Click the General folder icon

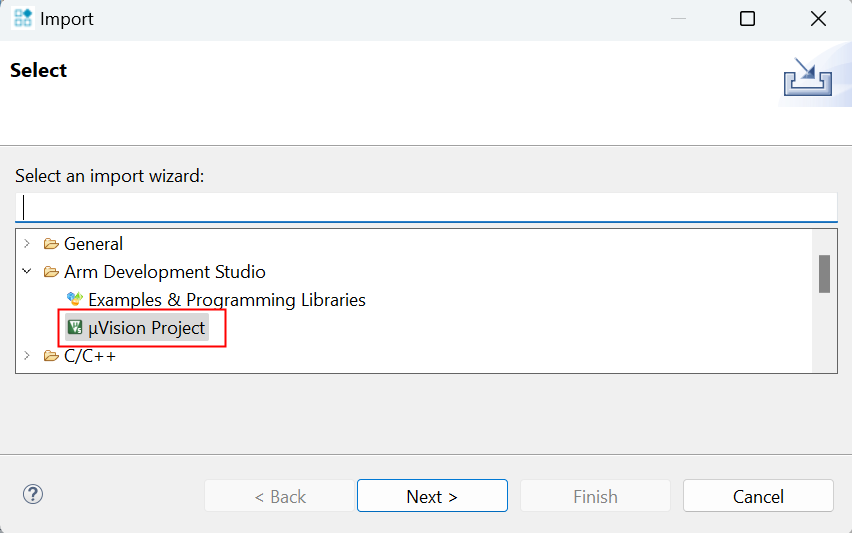pos(51,244)
